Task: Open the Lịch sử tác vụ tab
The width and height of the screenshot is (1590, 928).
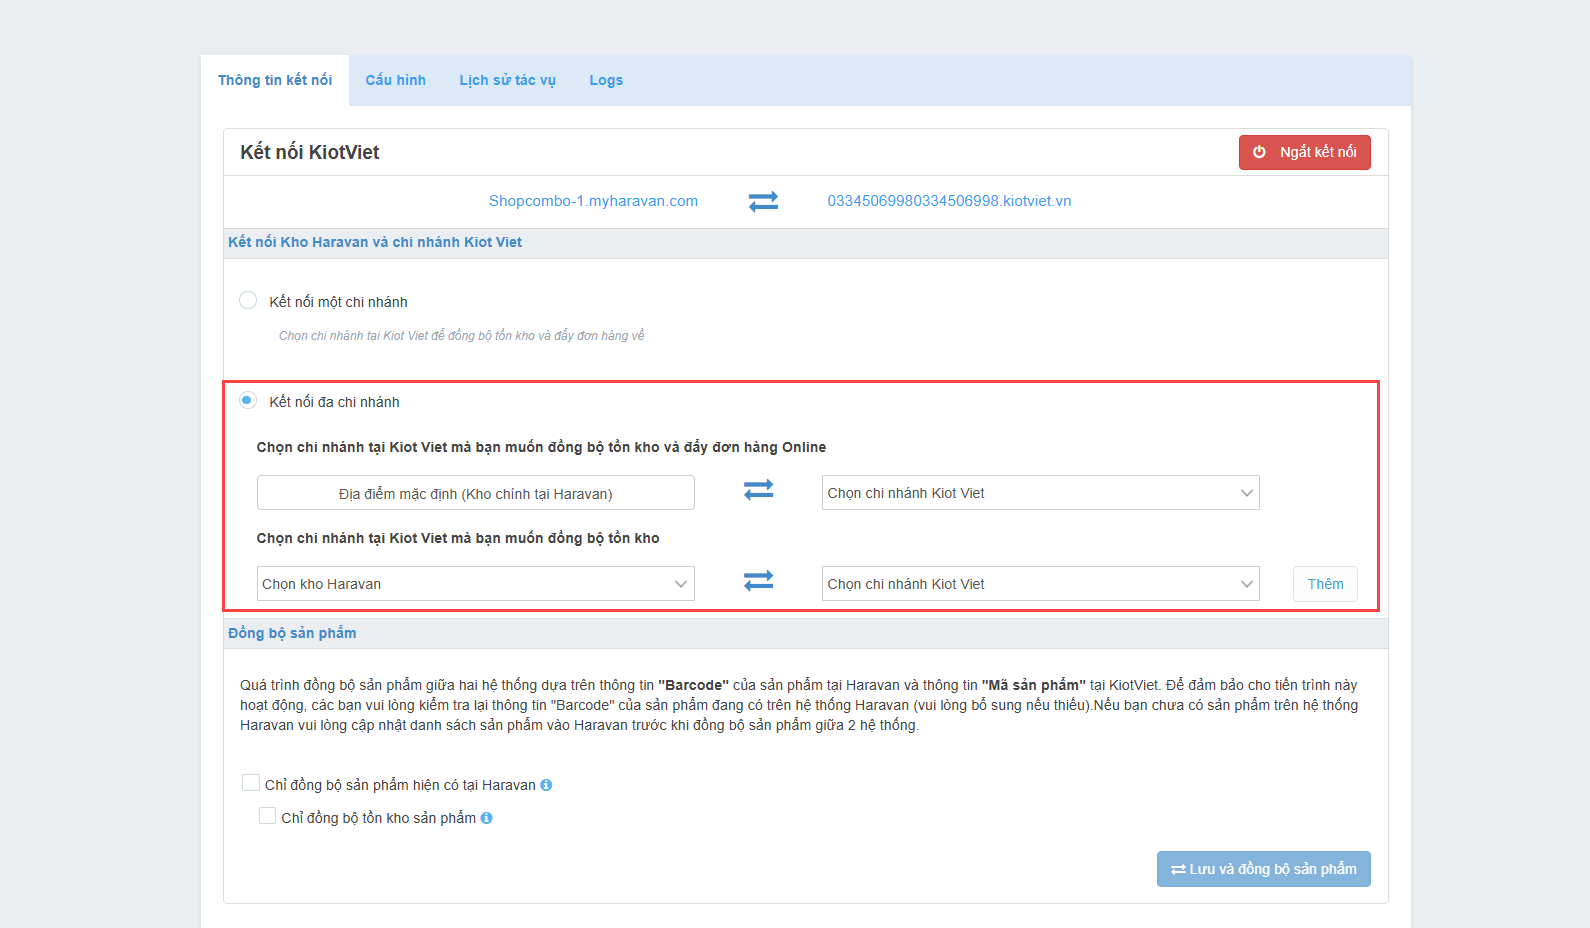Action: [508, 80]
